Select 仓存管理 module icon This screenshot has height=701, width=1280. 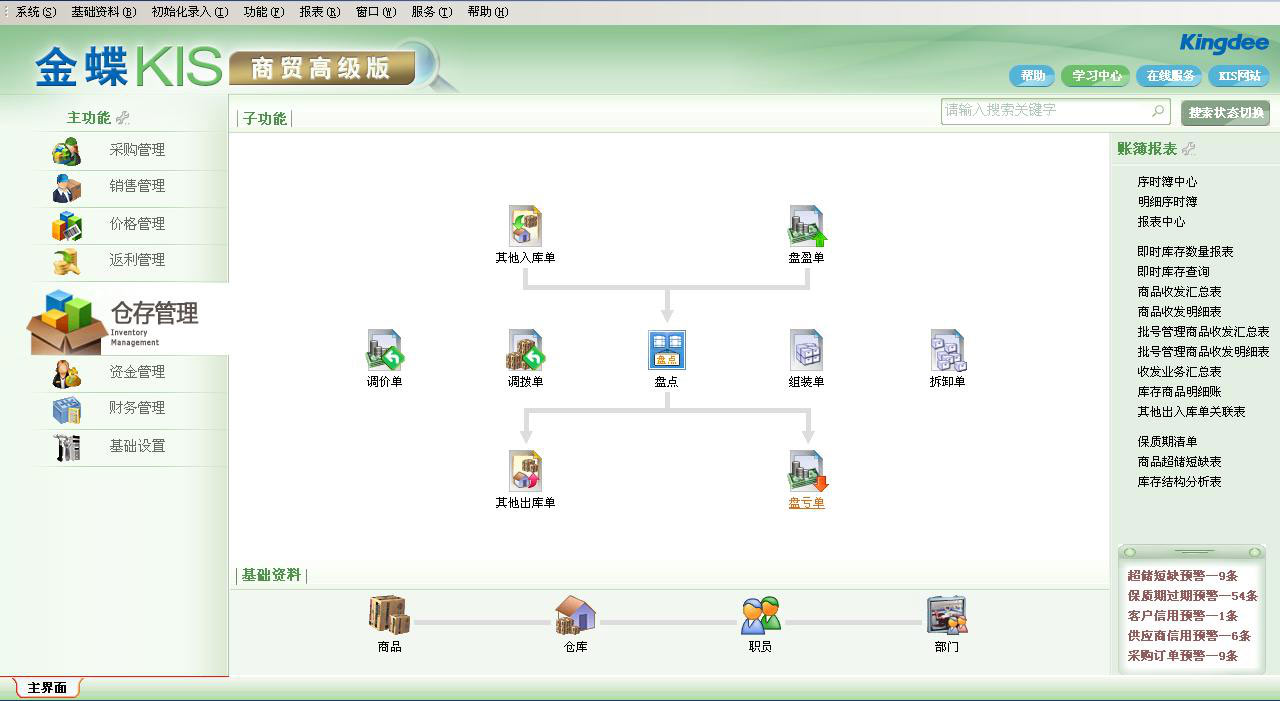pyautogui.click(x=66, y=322)
